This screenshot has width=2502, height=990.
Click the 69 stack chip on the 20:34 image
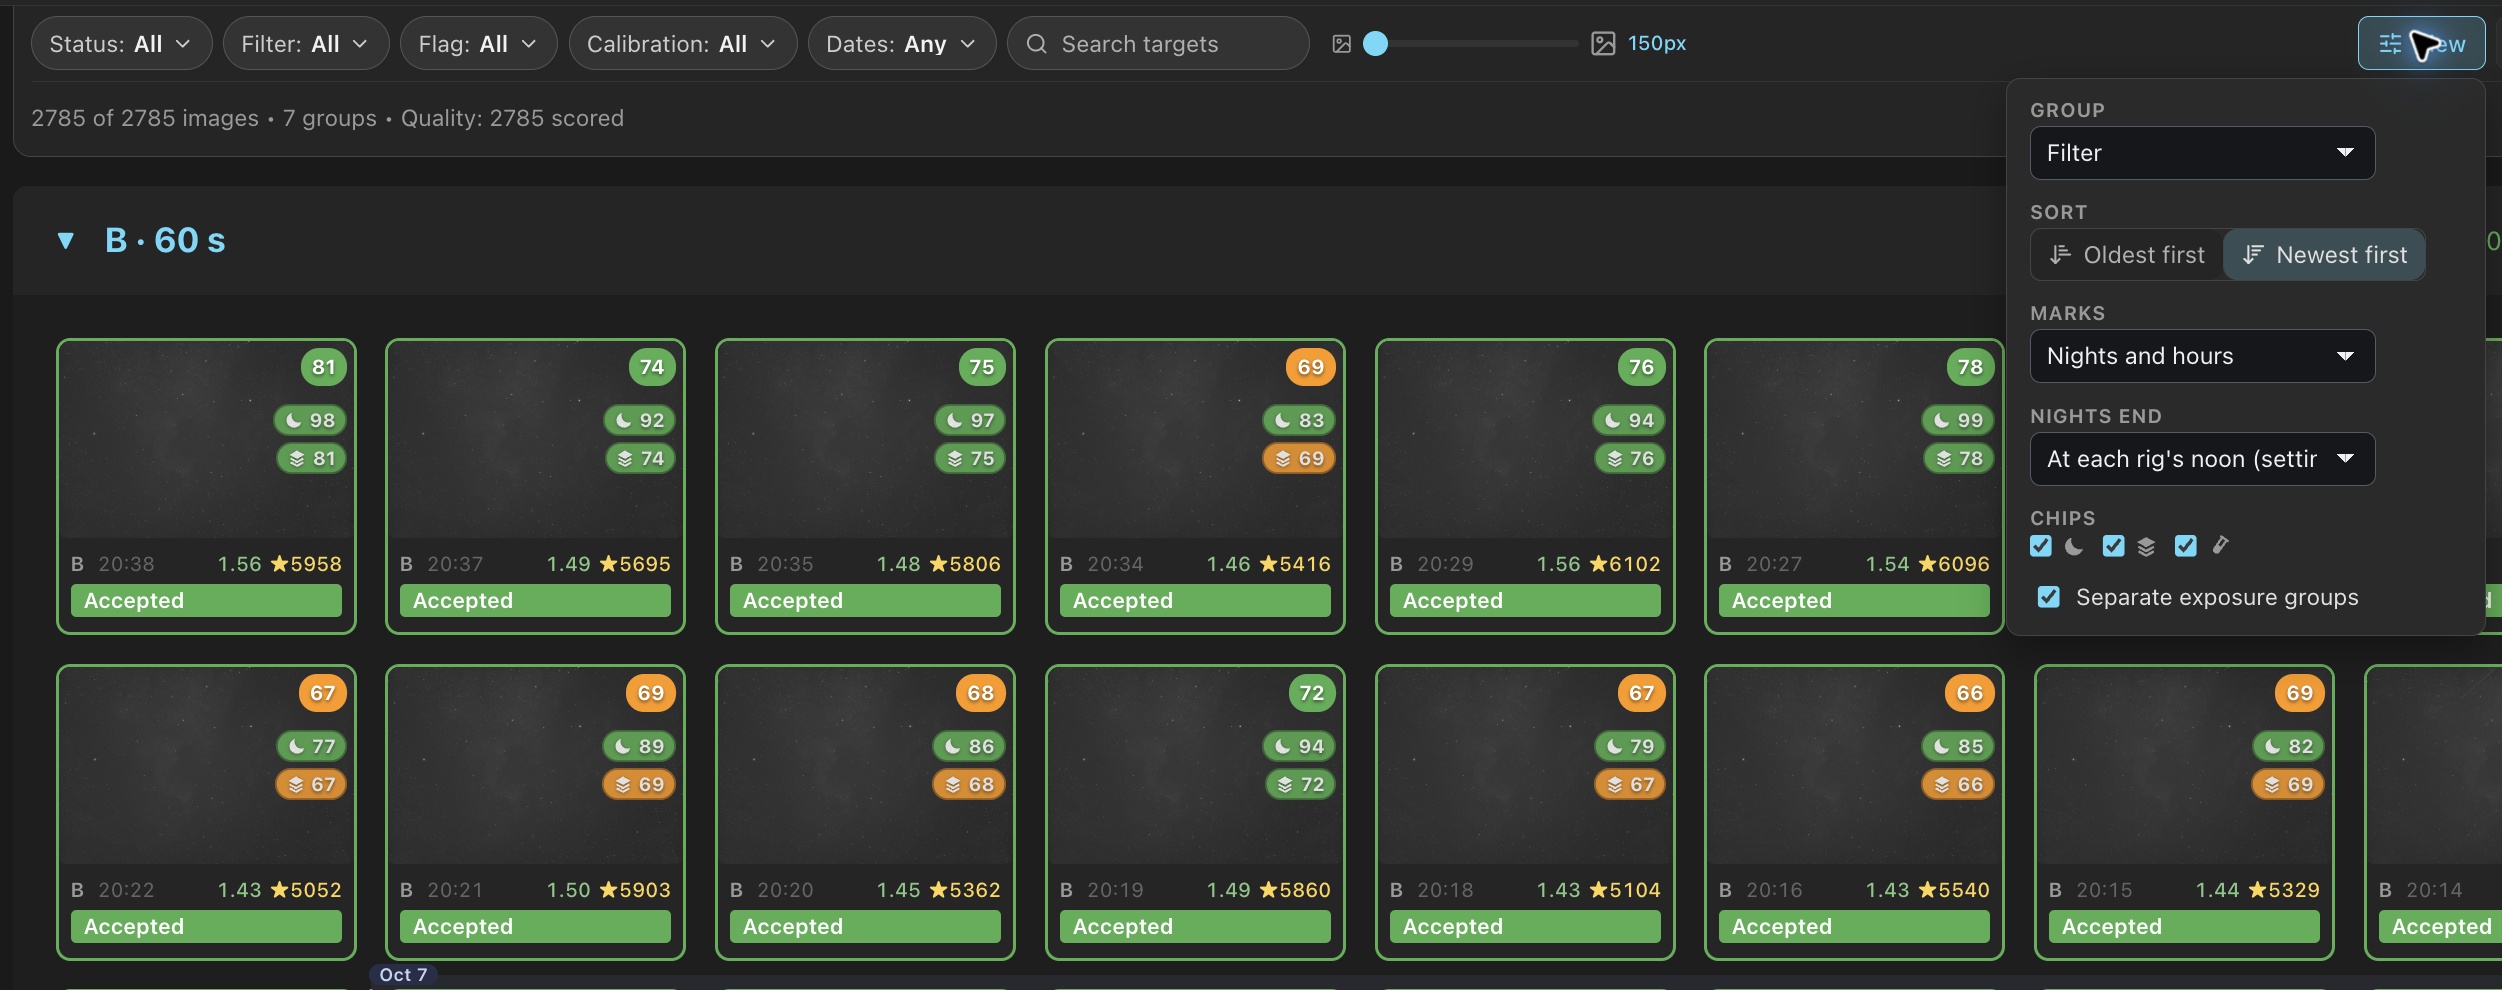pyautogui.click(x=1299, y=458)
